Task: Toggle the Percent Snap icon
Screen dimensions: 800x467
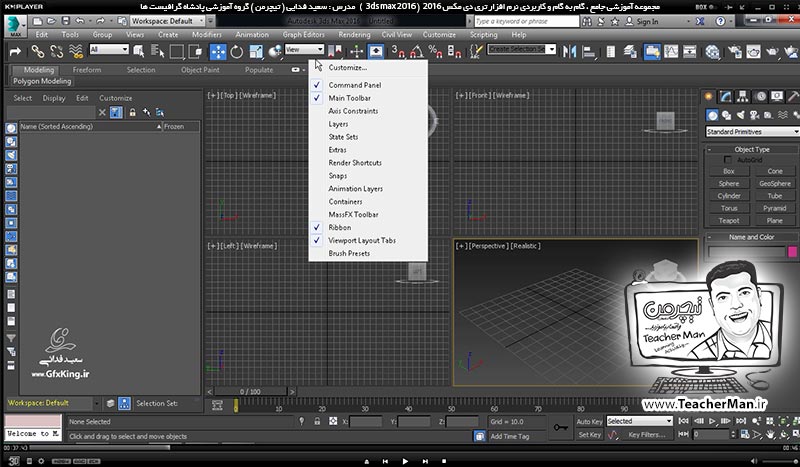Action: [x=436, y=52]
